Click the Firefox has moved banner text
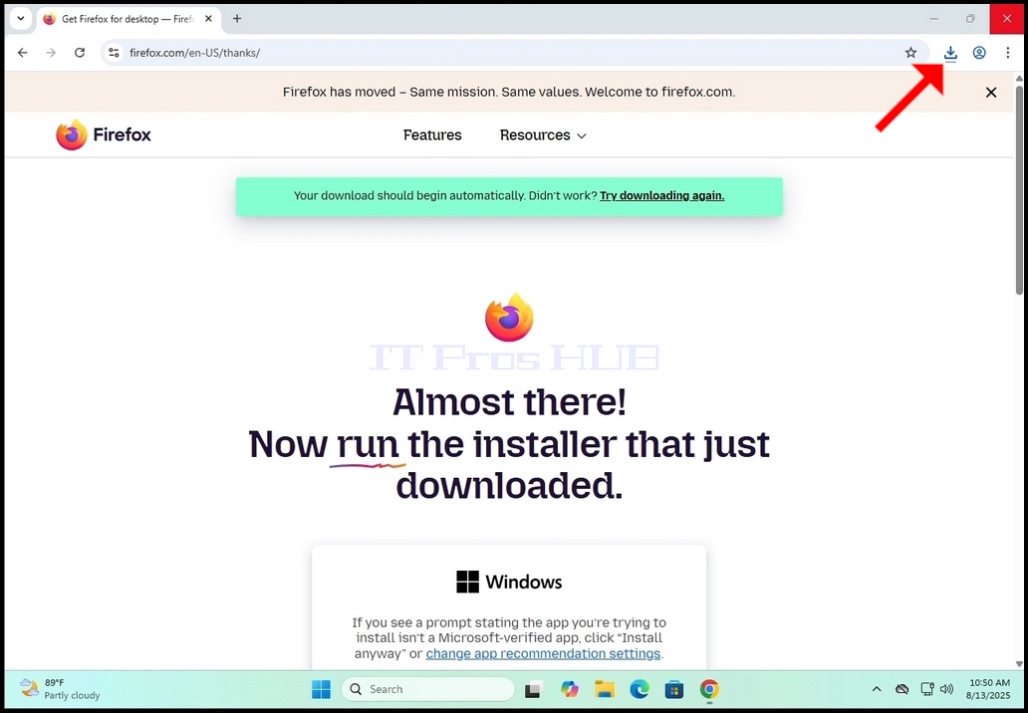The width and height of the screenshot is (1028, 713). pos(509,92)
